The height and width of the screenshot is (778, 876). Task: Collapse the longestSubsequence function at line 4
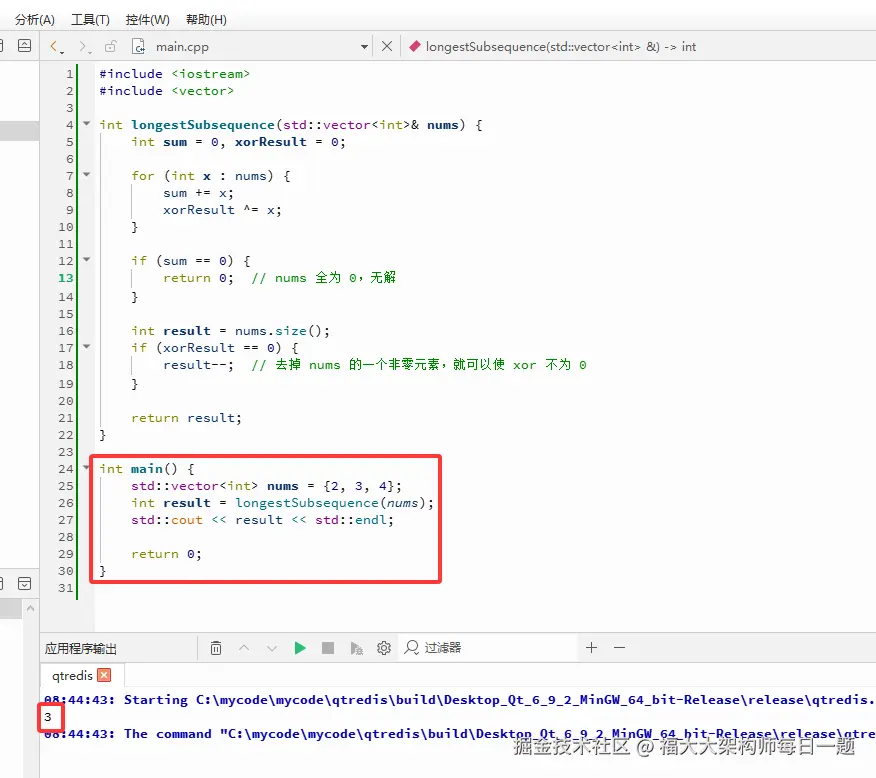(87, 123)
